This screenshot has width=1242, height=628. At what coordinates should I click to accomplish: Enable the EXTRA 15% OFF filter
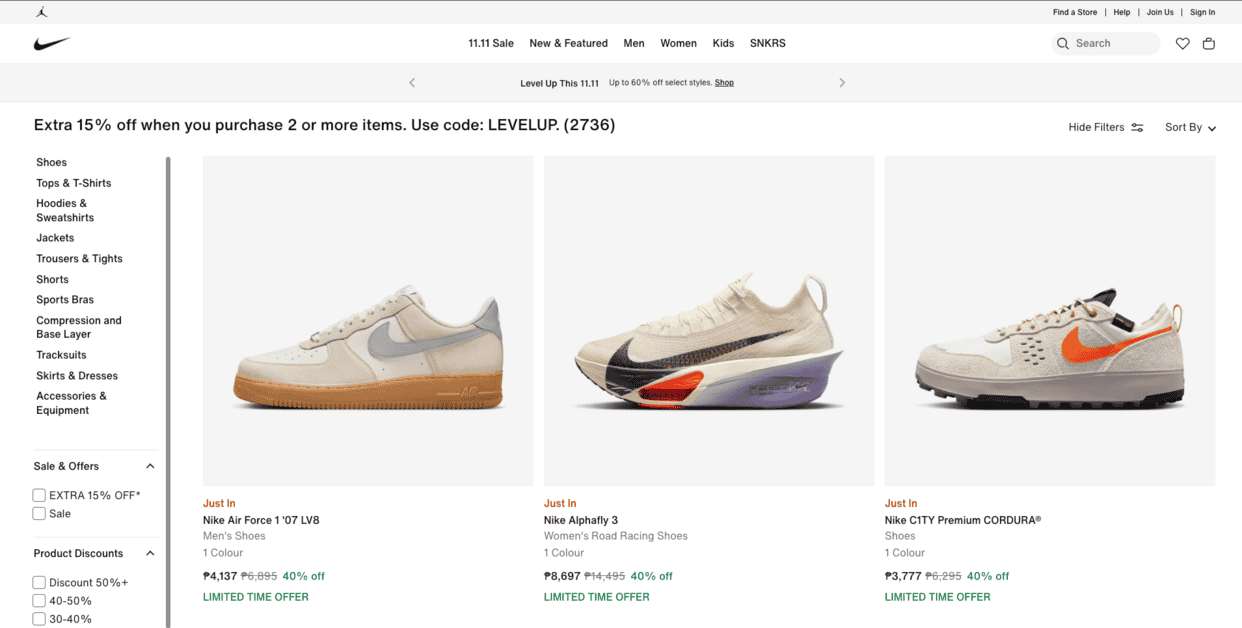point(38,494)
